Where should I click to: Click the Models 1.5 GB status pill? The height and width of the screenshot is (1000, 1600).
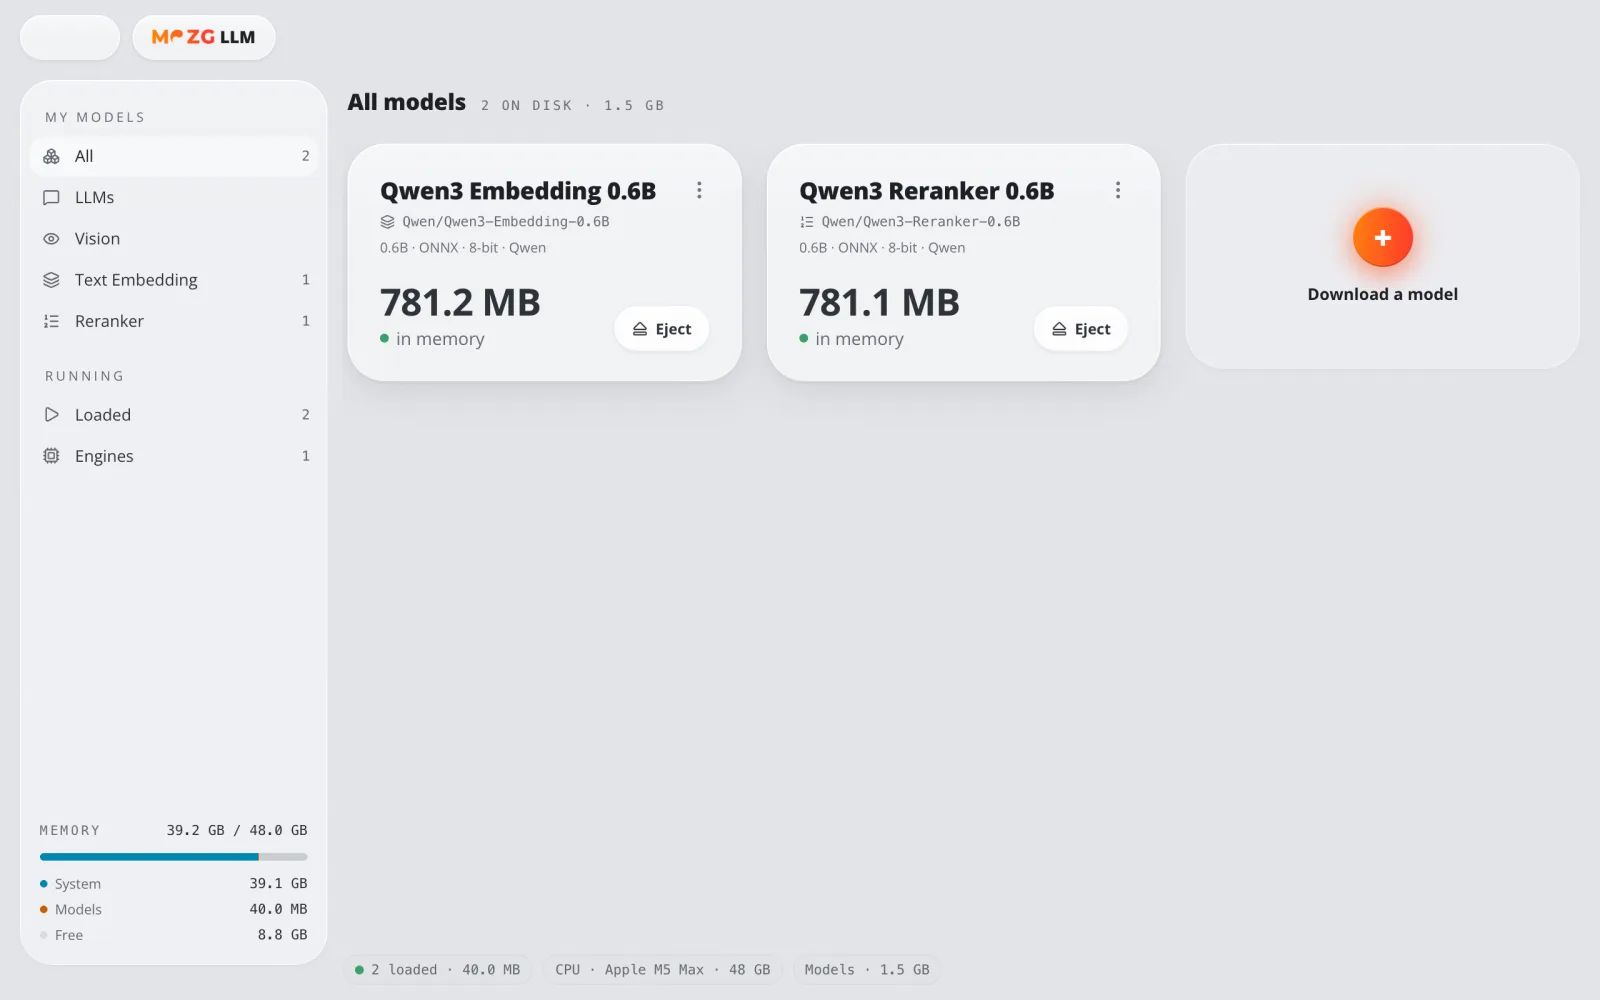click(x=867, y=970)
